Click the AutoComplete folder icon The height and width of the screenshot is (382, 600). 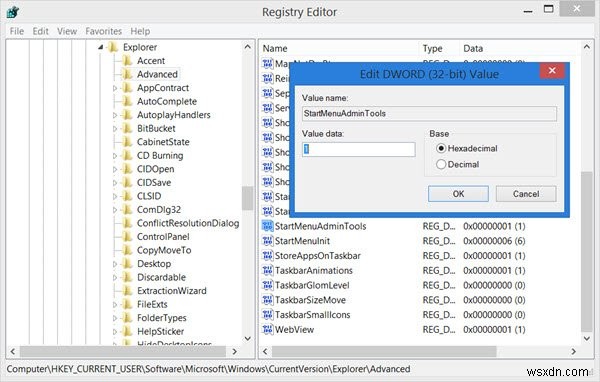[127, 101]
